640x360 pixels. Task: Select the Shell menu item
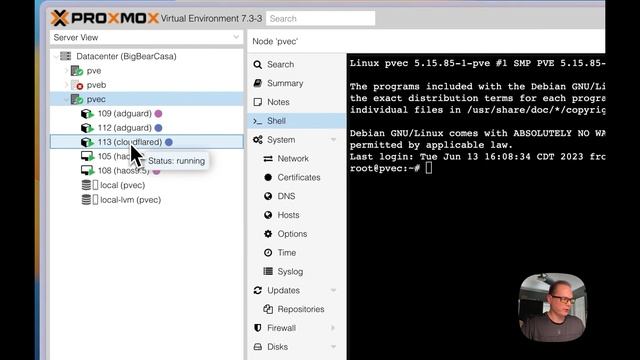point(297,121)
